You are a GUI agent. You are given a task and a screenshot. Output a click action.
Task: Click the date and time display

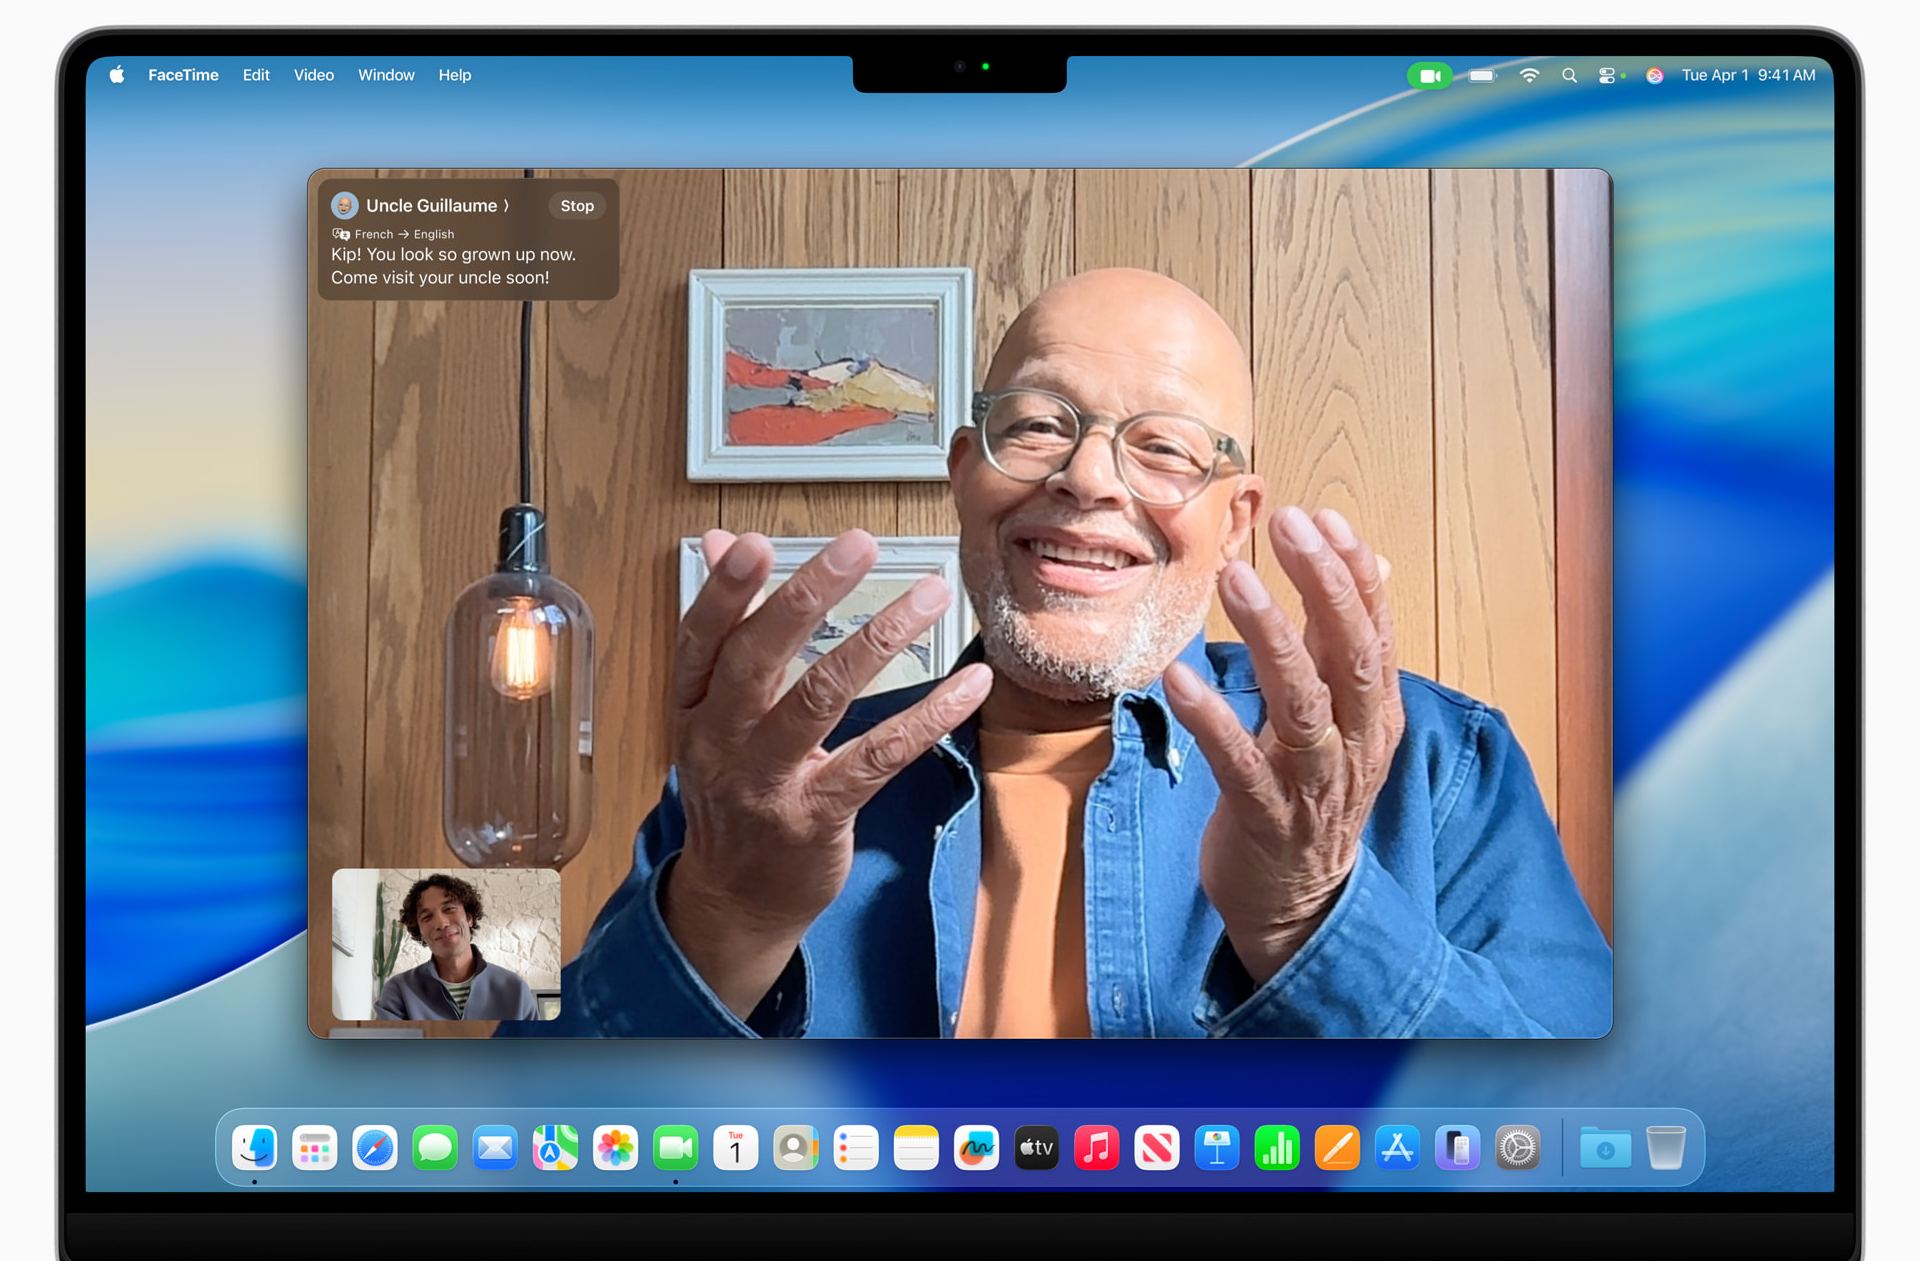[x=1748, y=75]
